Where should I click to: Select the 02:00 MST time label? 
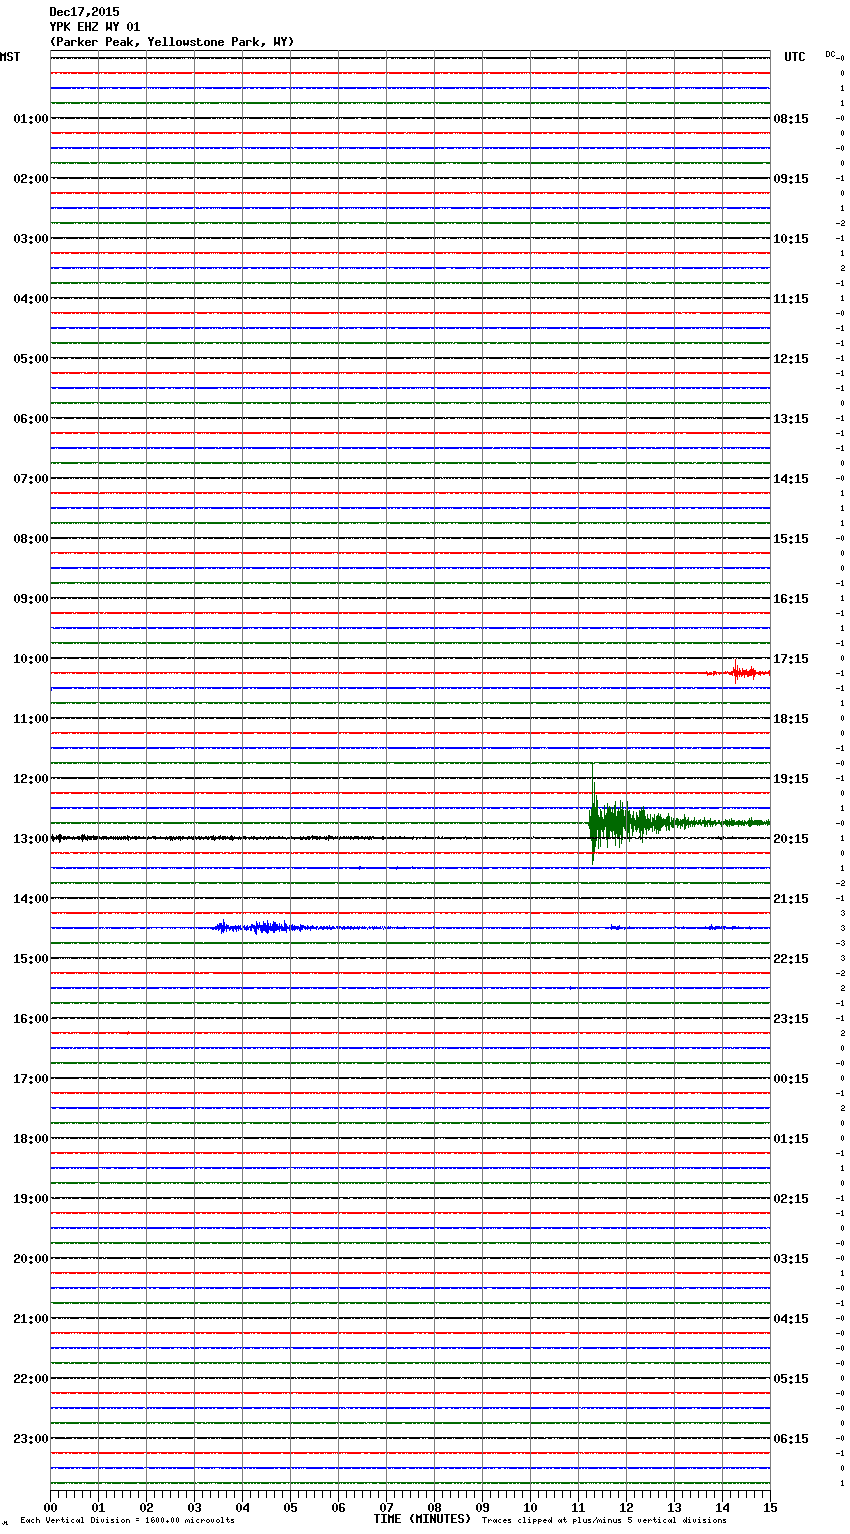[31, 179]
